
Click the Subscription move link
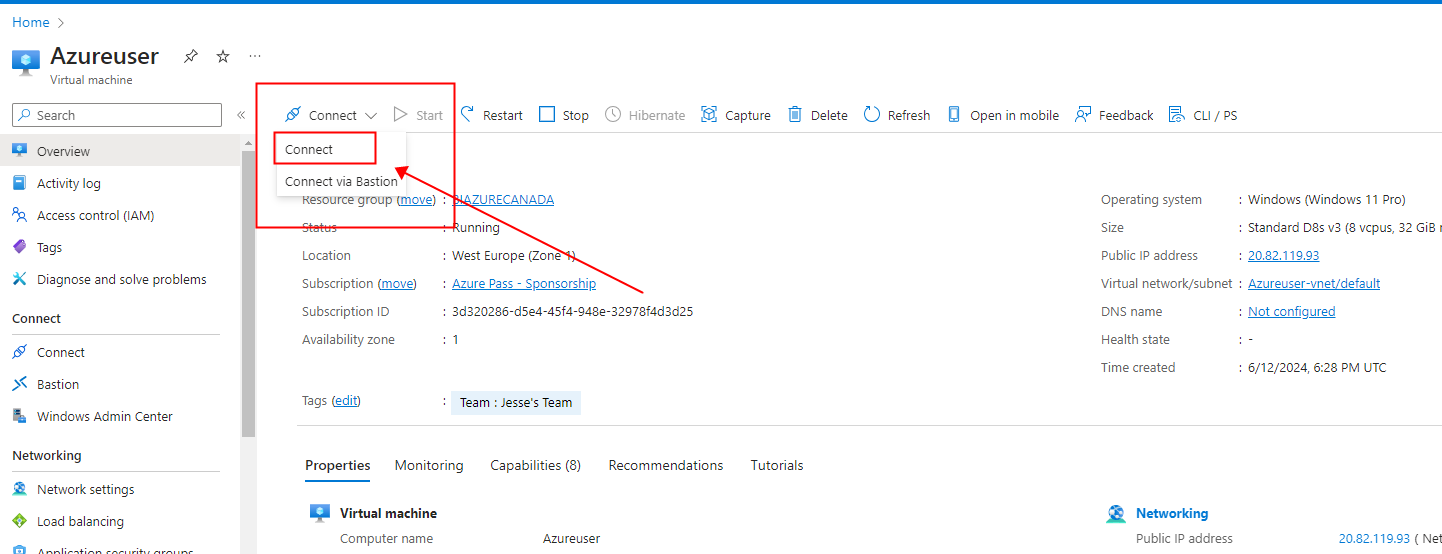397,283
